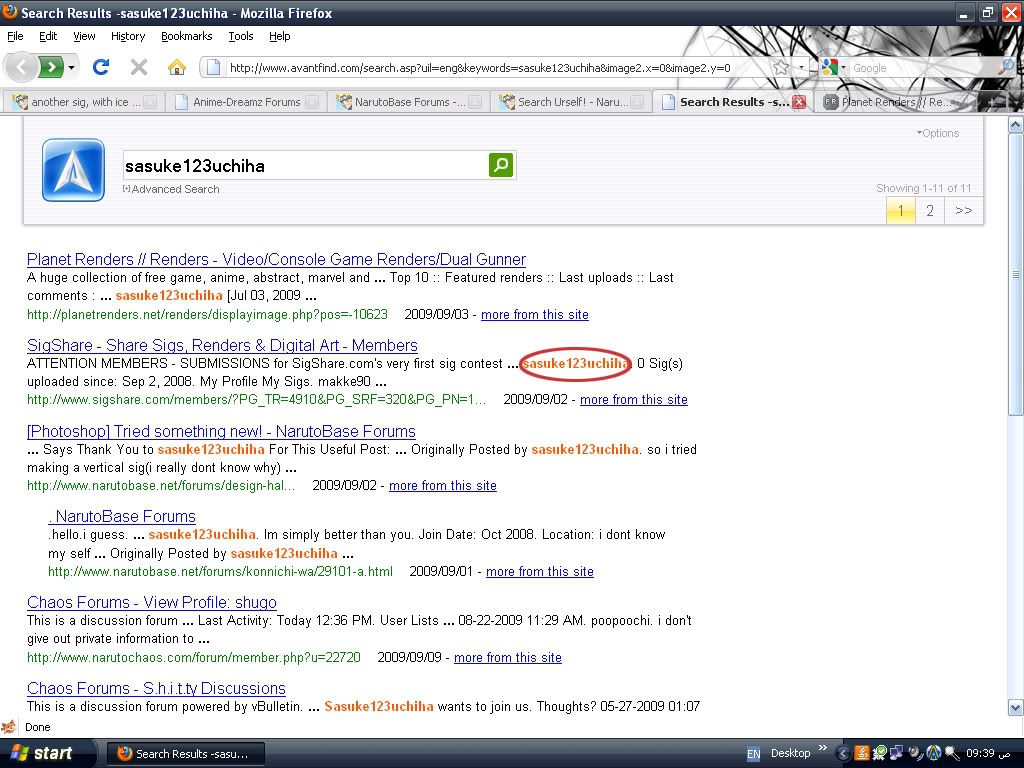Close the Search Urself! tab

(637, 102)
